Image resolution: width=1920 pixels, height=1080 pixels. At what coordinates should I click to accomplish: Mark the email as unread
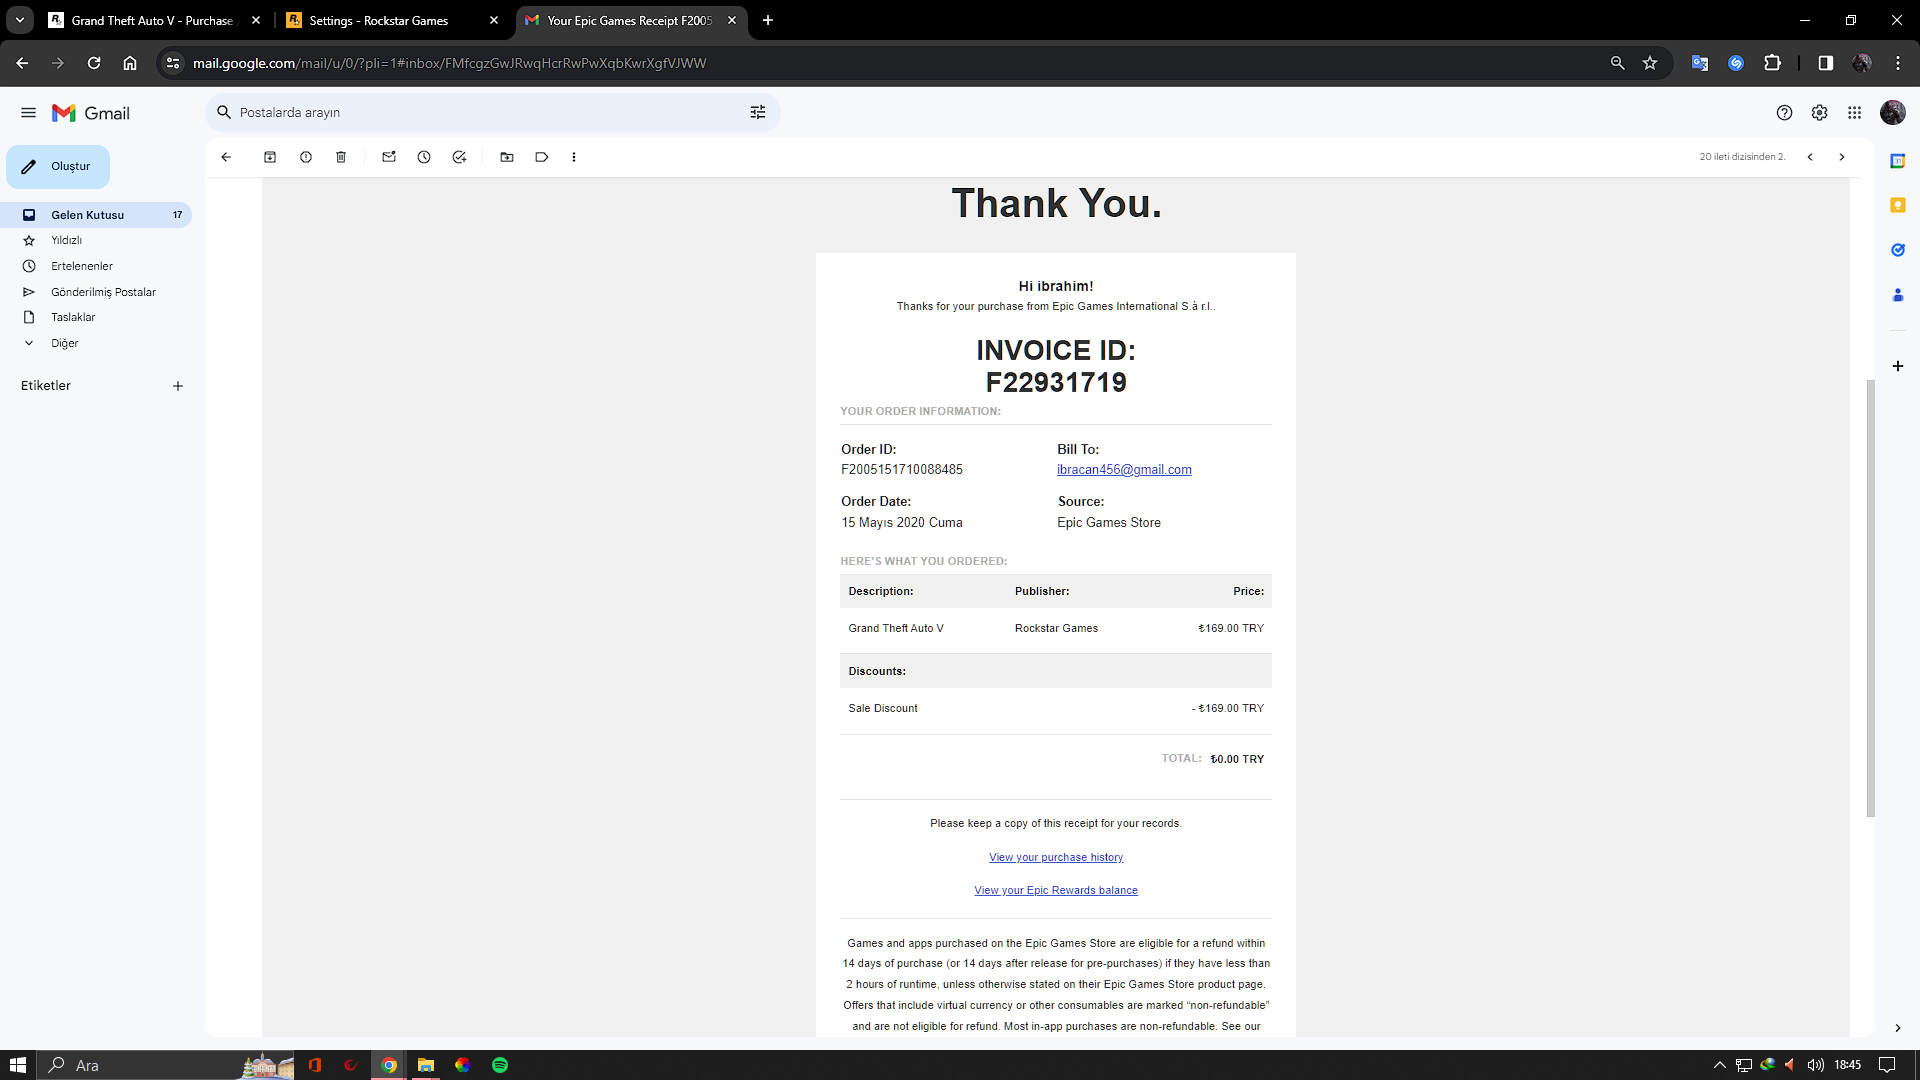[x=389, y=157]
